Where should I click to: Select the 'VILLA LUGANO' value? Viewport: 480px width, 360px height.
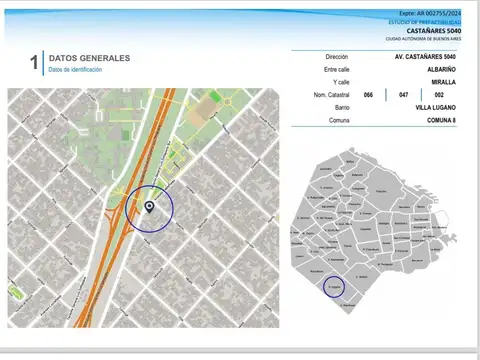(x=435, y=107)
